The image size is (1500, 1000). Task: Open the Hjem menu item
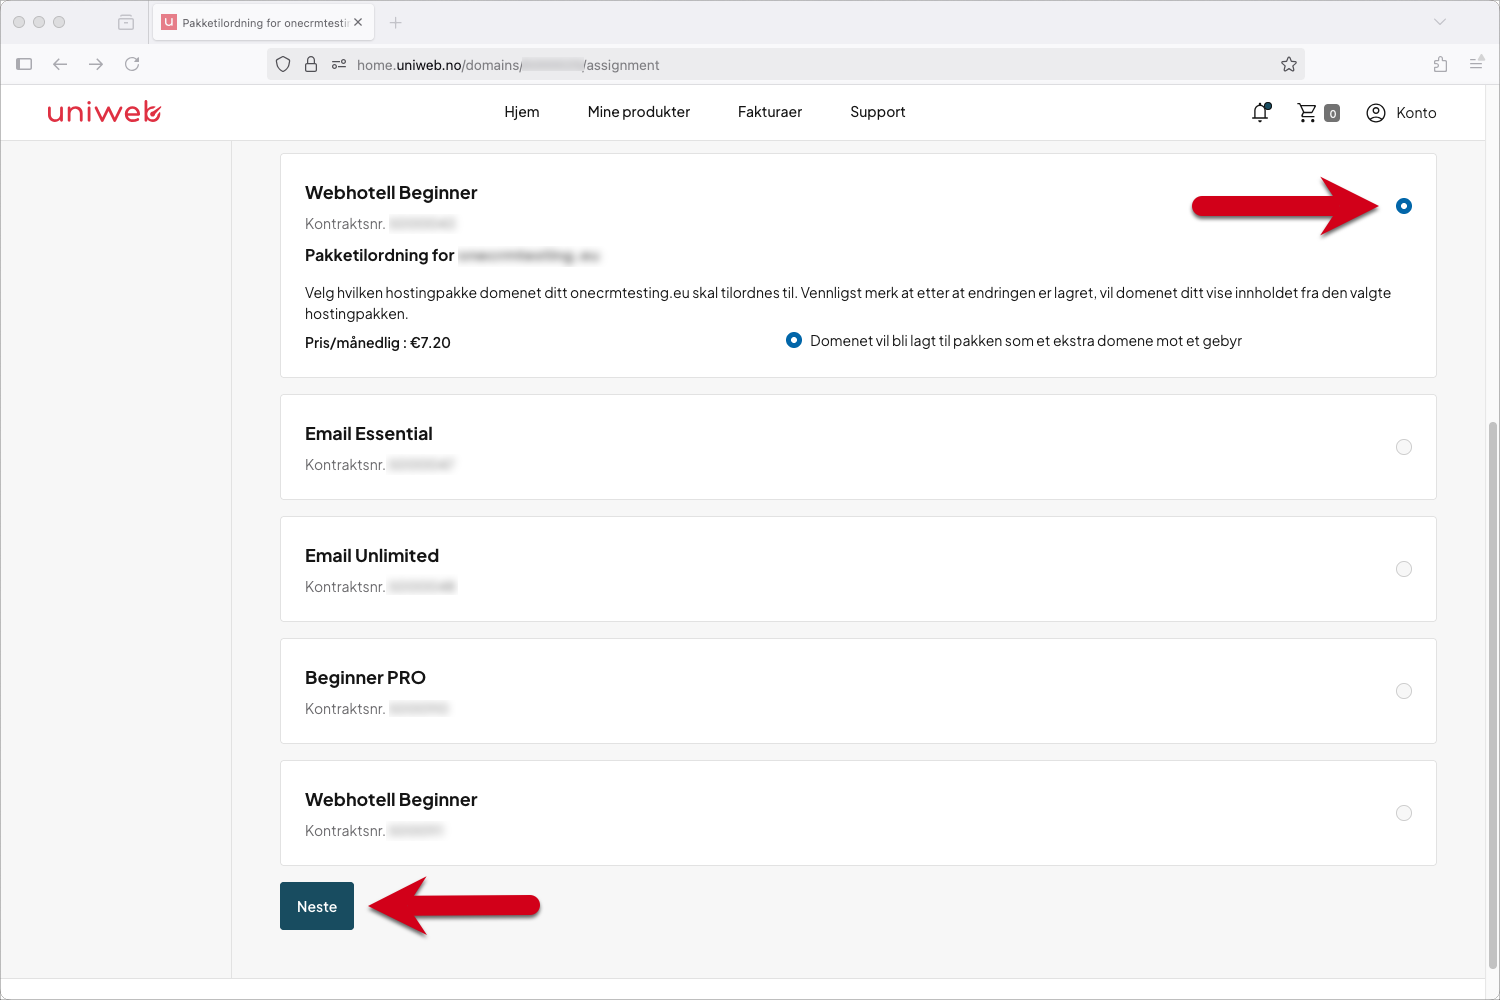tap(522, 112)
